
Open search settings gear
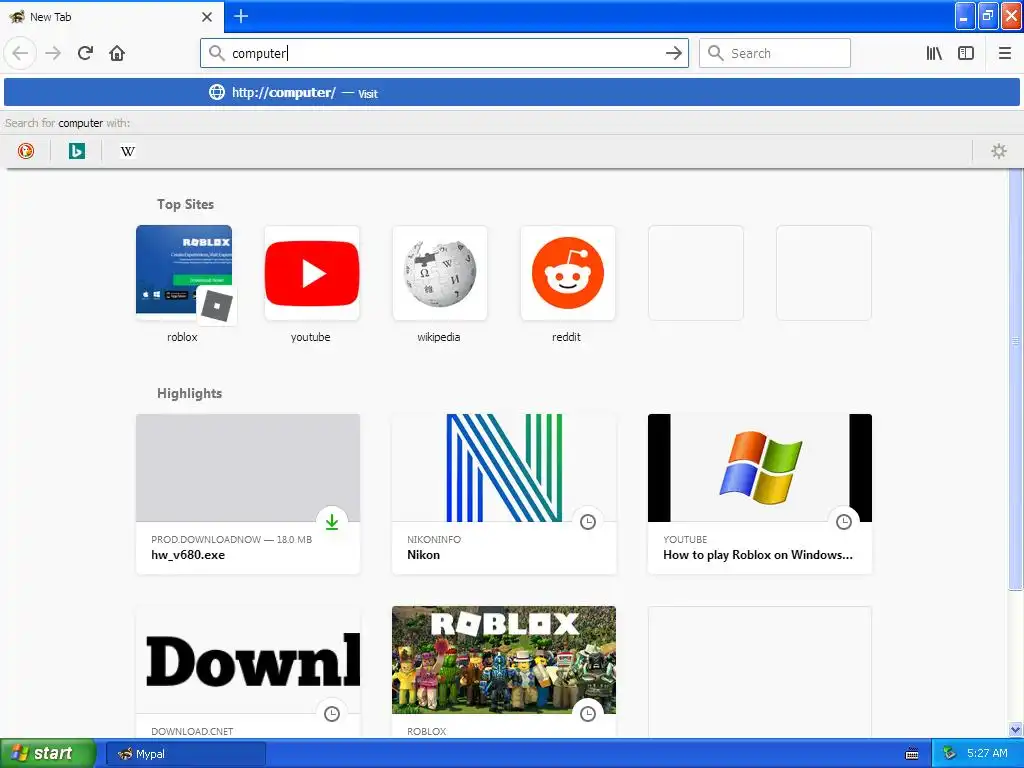[999, 151]
